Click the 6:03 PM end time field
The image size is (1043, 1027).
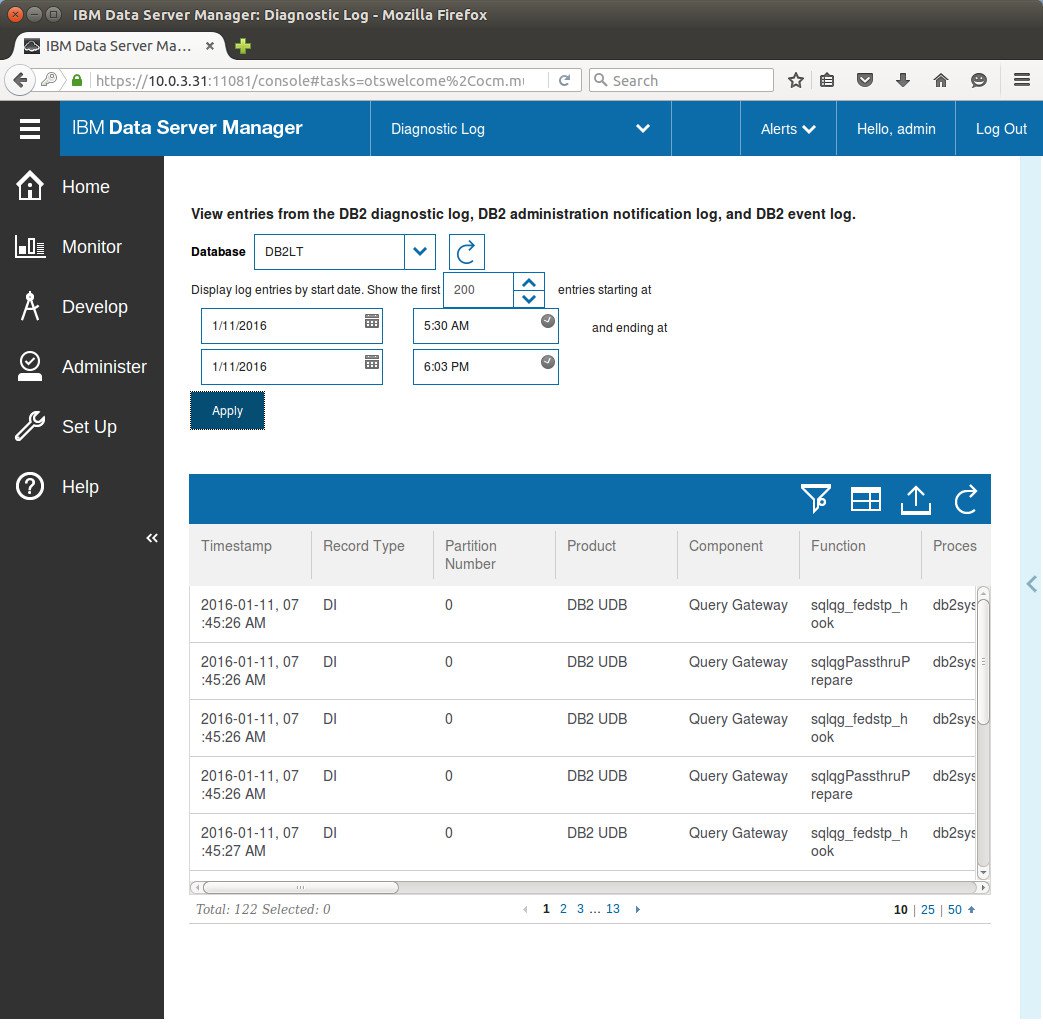click(486, 367)
